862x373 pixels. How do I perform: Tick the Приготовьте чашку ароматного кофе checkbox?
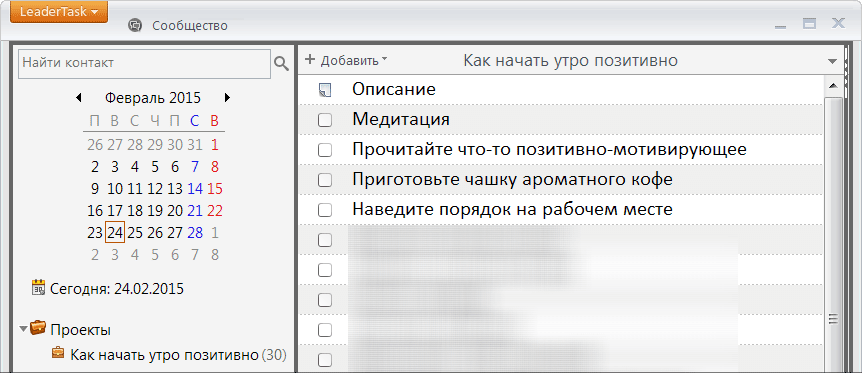(x=325, y=180)
